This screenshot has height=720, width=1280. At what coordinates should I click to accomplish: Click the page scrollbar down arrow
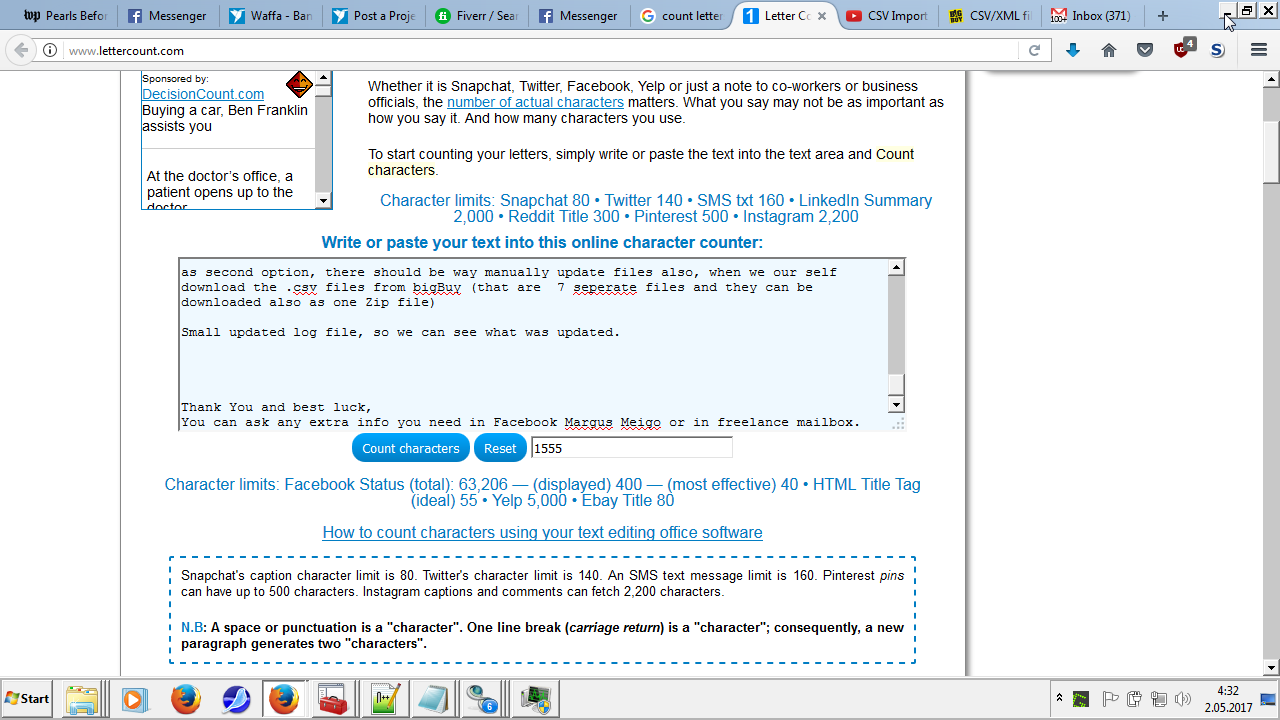[x=1271, y=668]
